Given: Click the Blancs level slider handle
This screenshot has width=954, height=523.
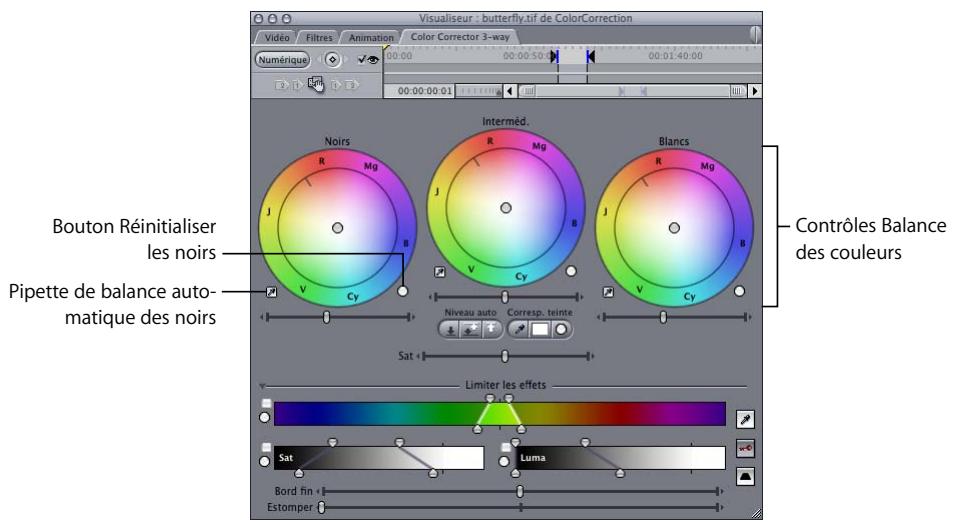Looking at the screenshot, I should coord(663,317).
